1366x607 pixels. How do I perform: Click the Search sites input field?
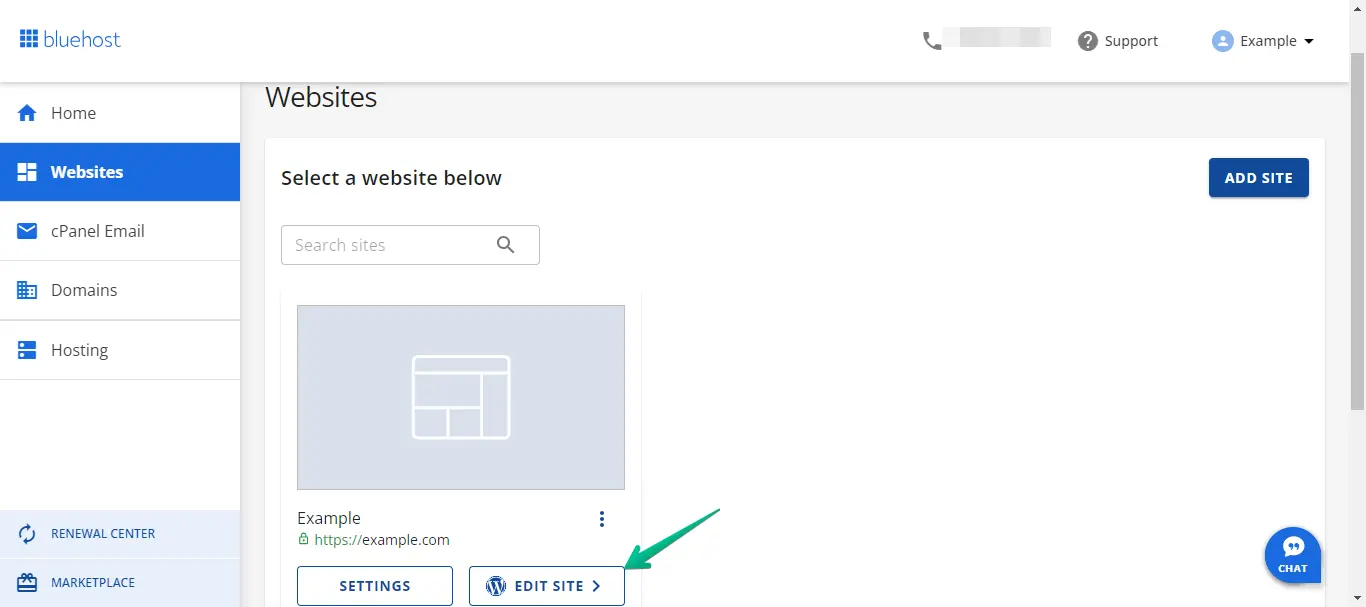click(x=385, y=245)
